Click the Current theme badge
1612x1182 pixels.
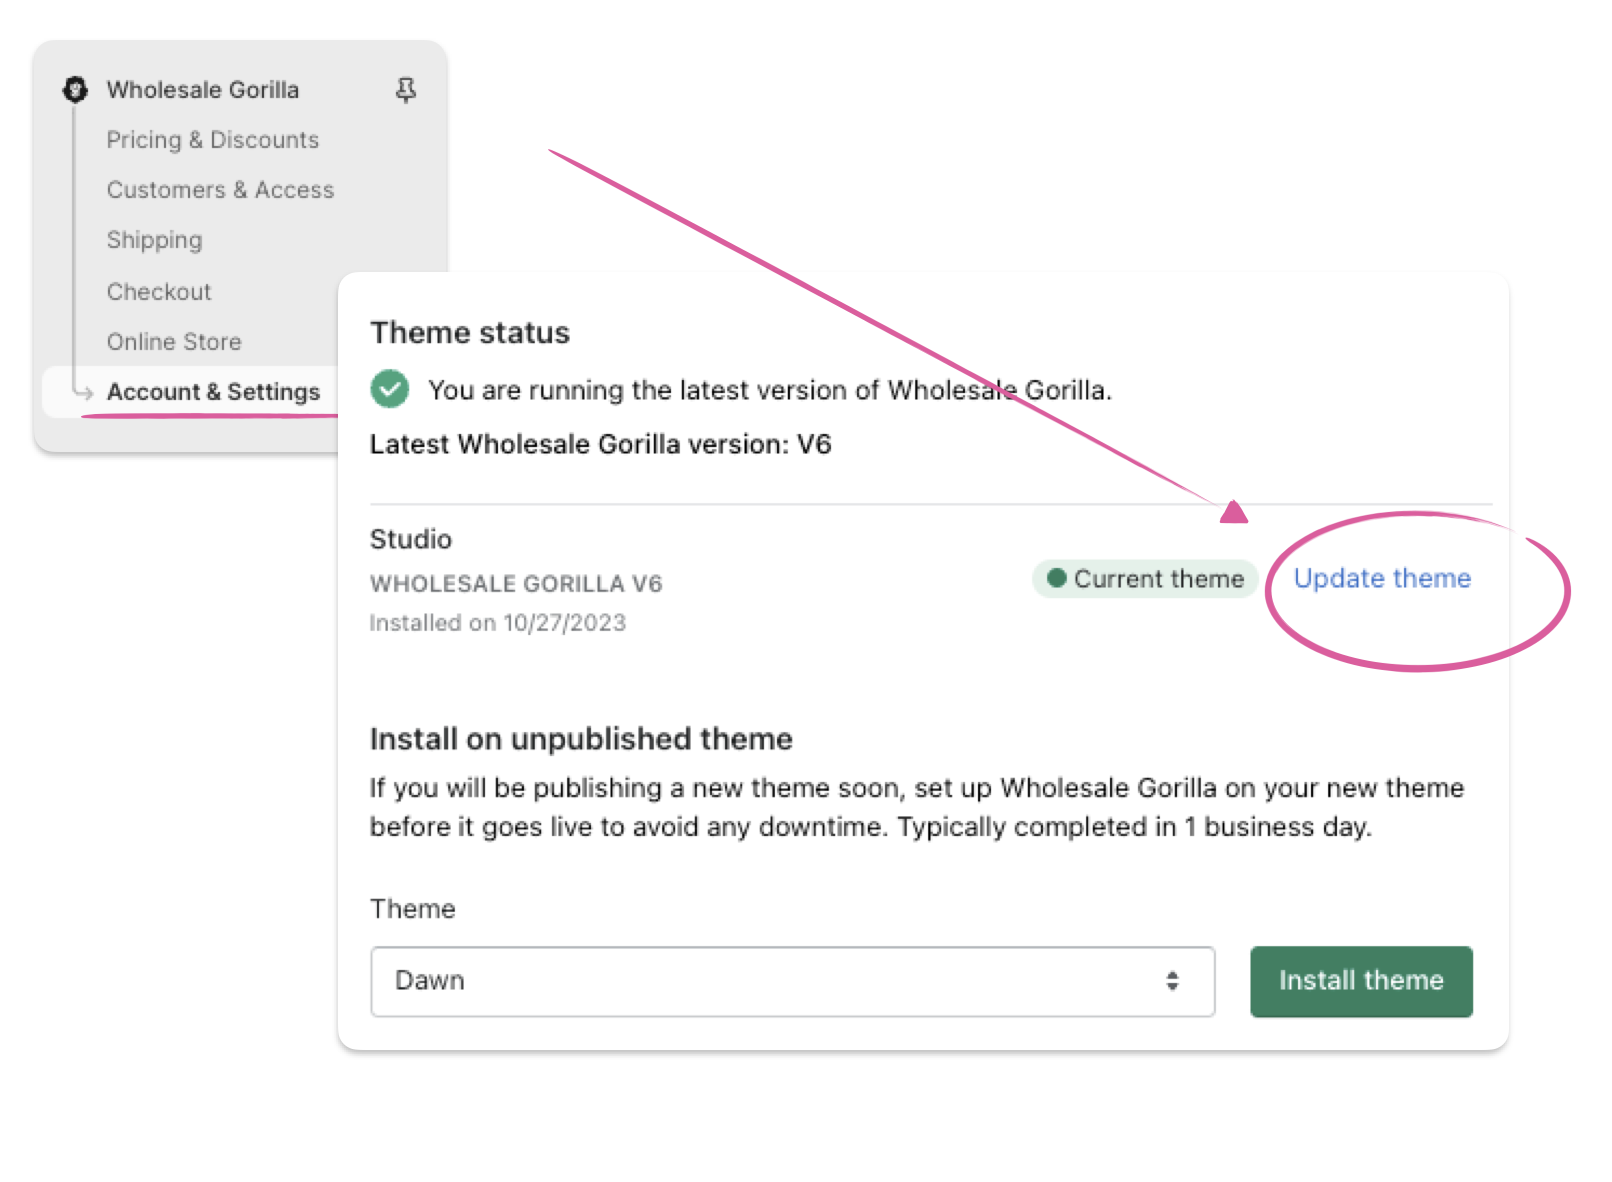tap(1145, 579)
